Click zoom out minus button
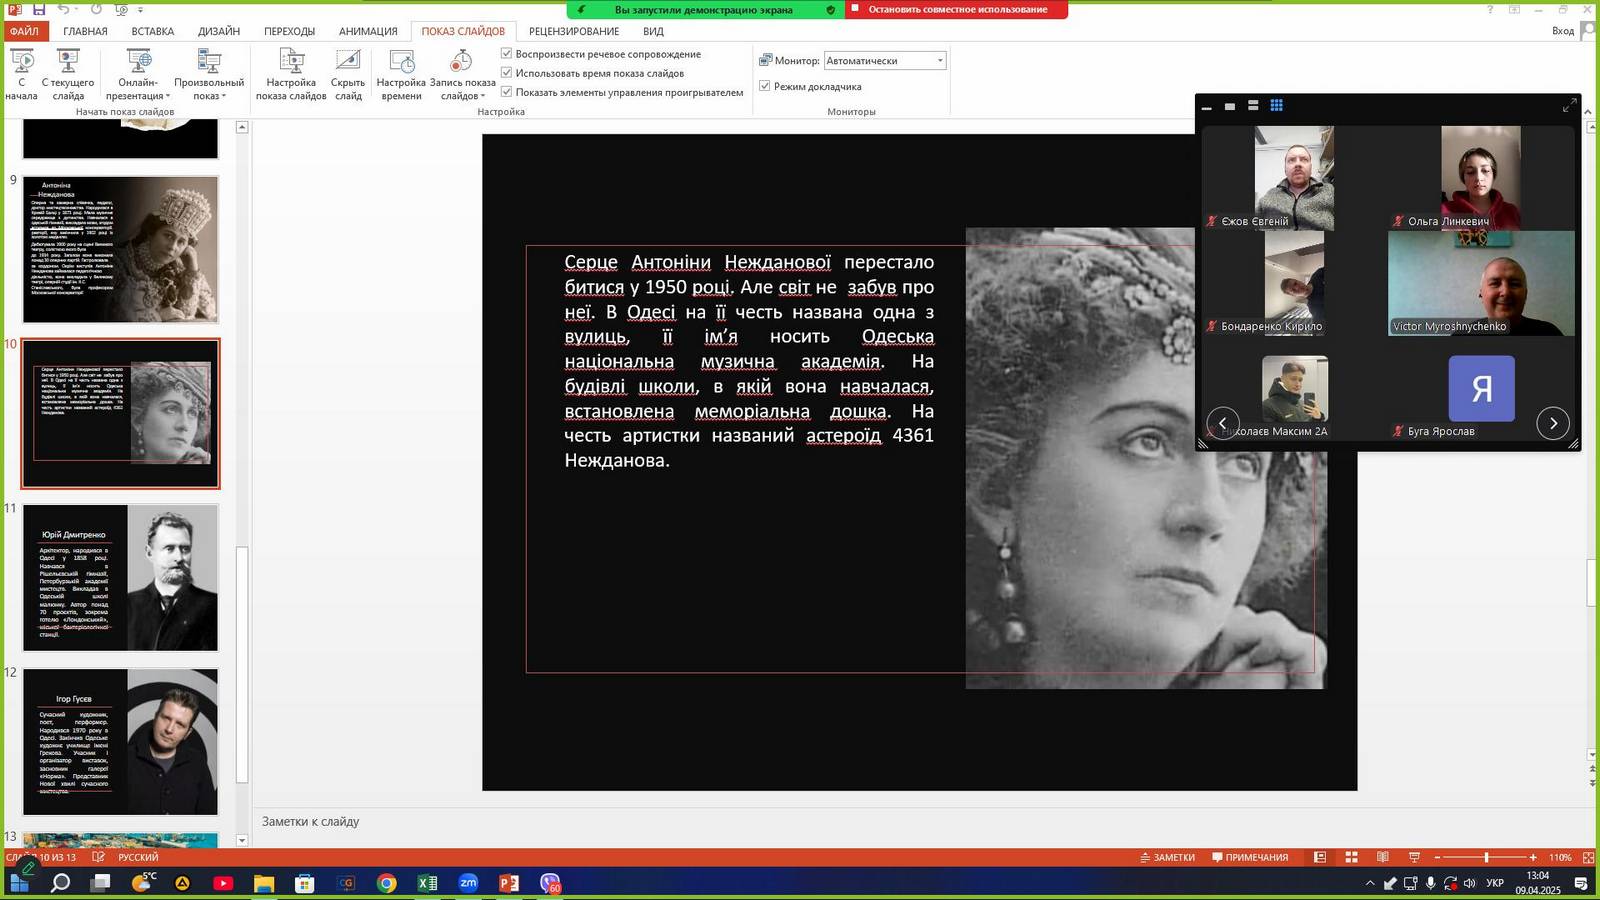 point(1437,857)
